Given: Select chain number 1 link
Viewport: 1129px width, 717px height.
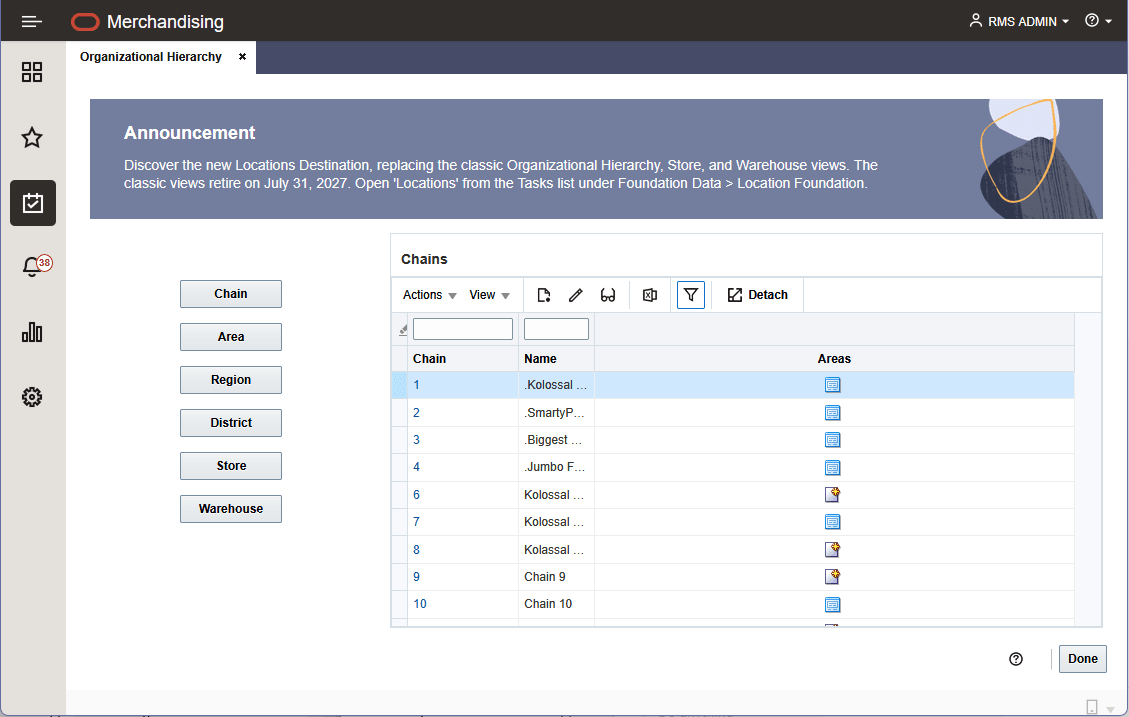Looking at the screenshot, I should pyautogui.click(x=416, y=385).
